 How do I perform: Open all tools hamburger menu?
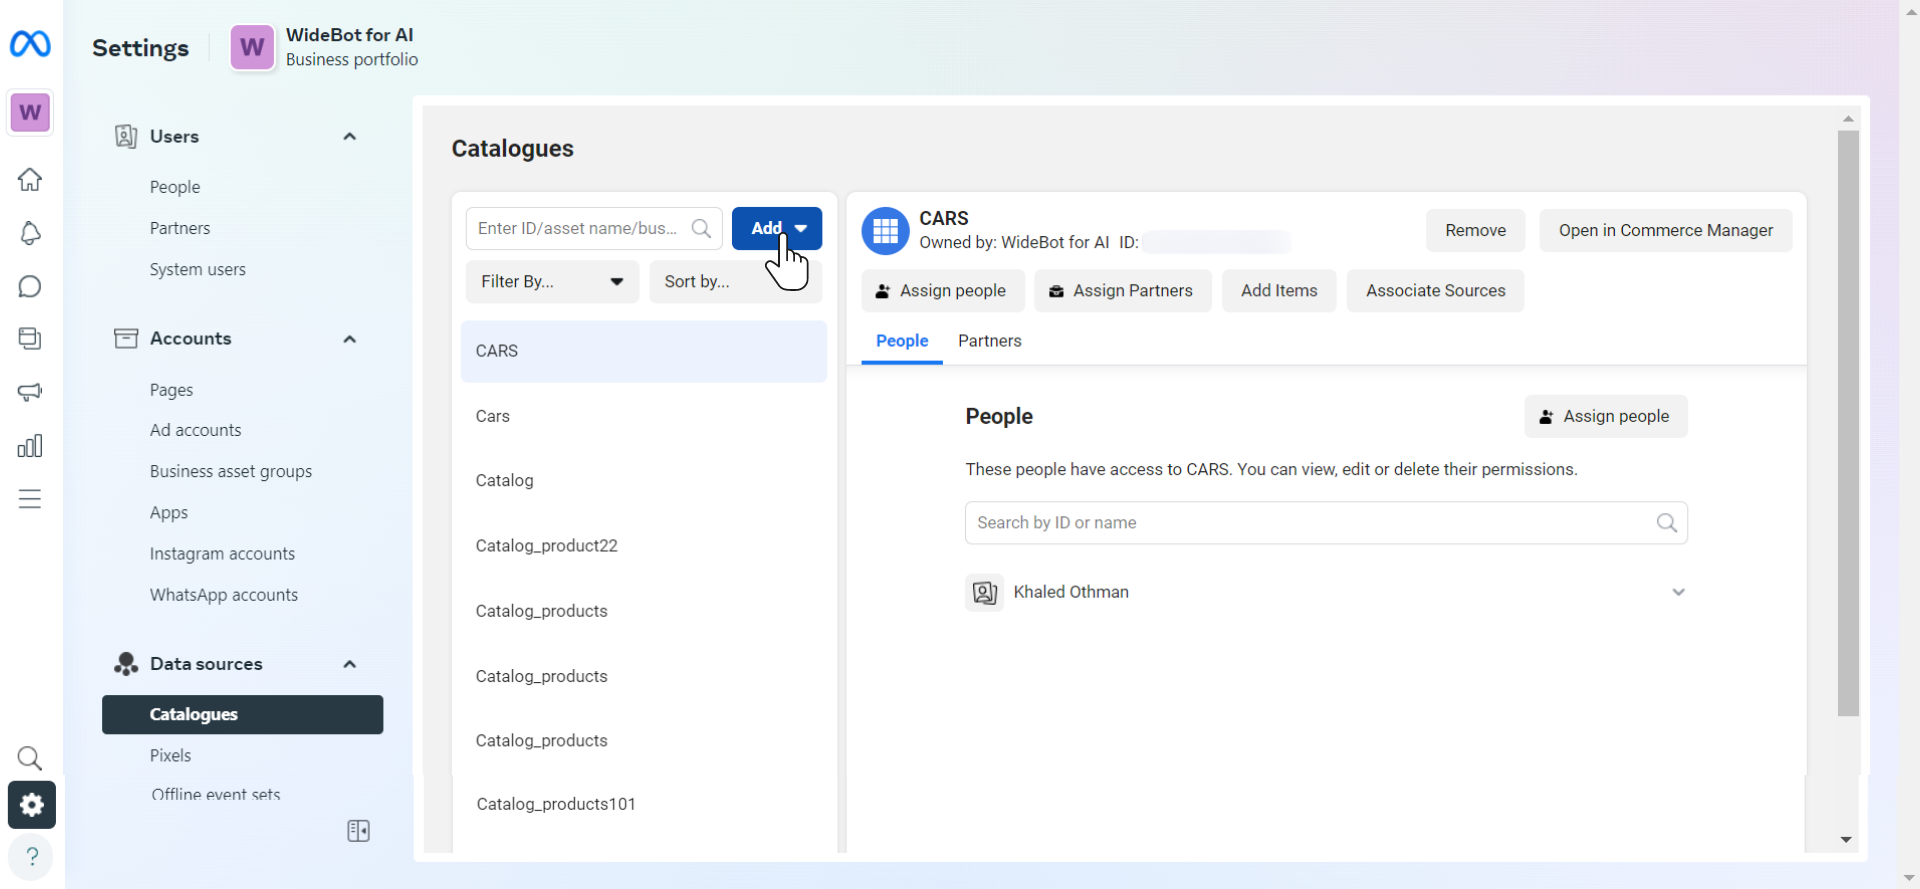tap(30, 499)
